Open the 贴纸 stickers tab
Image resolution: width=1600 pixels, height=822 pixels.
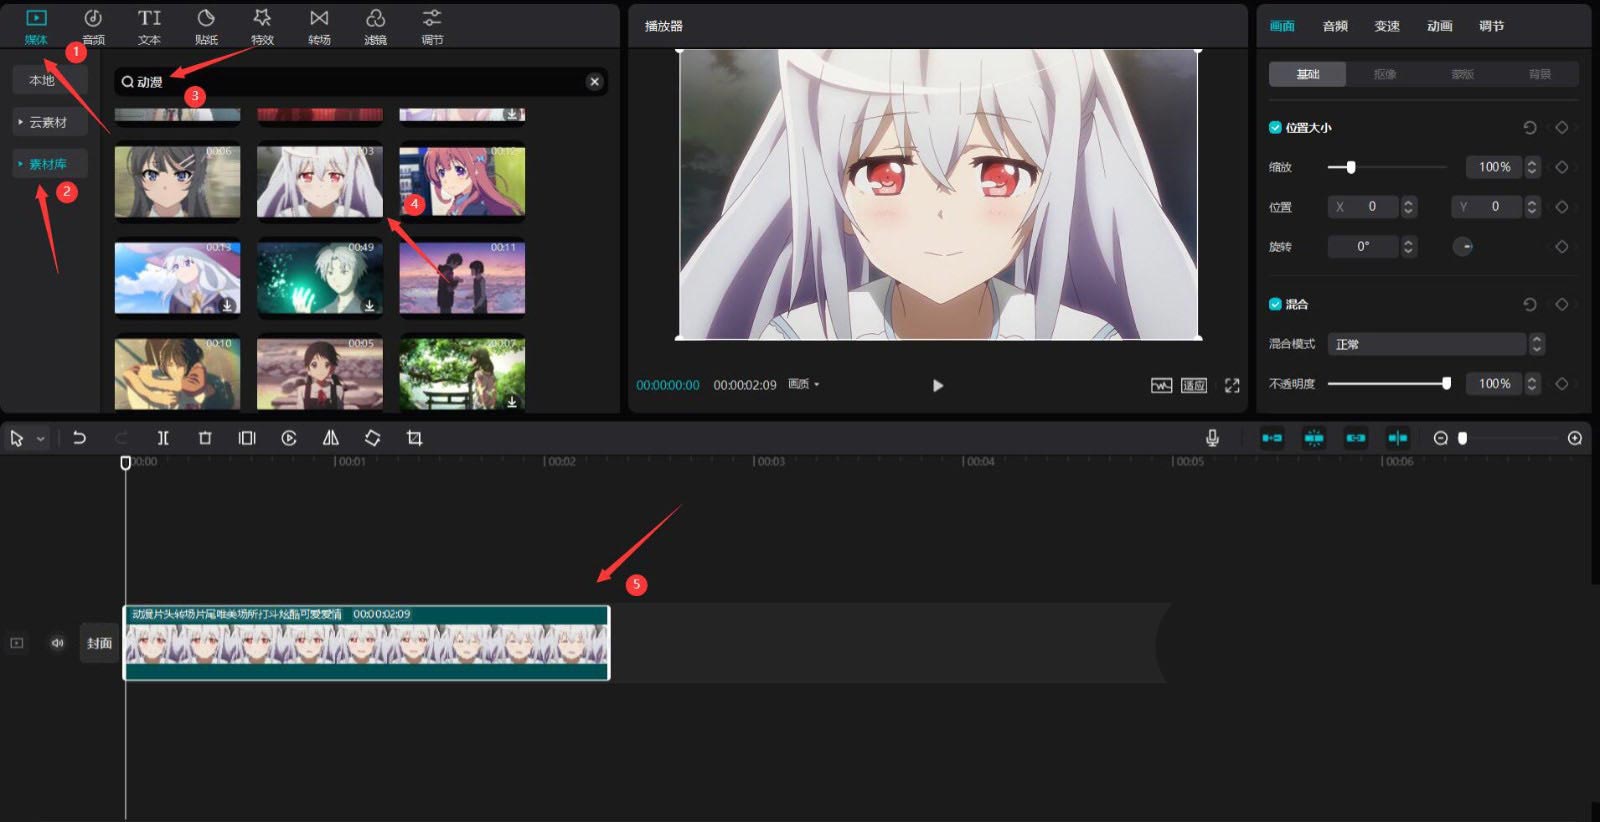206,27
